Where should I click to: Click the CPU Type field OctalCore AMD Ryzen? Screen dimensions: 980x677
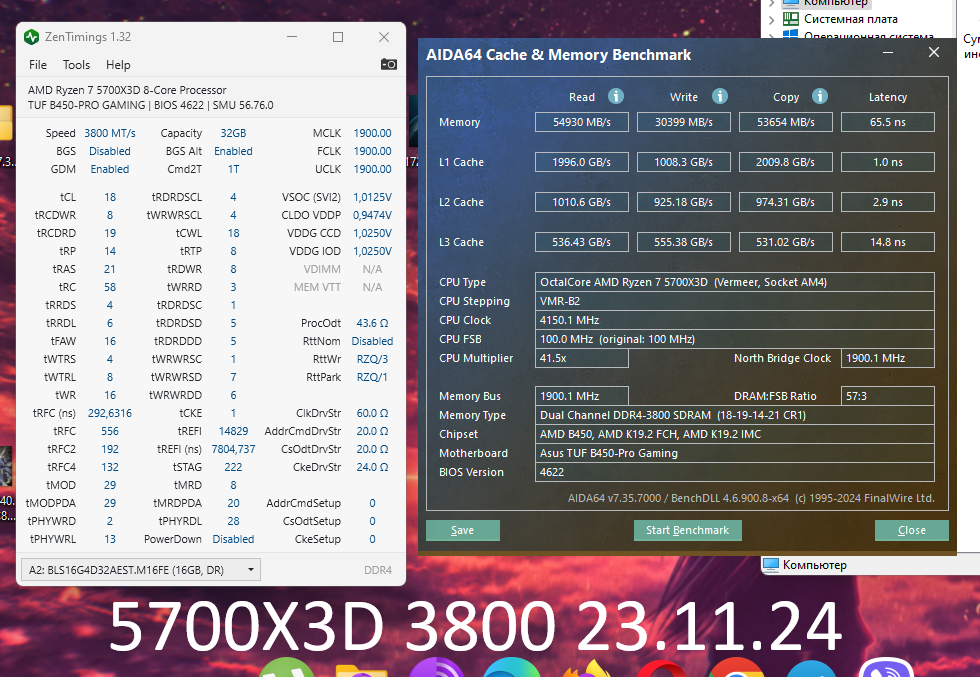tap(735, 282)
